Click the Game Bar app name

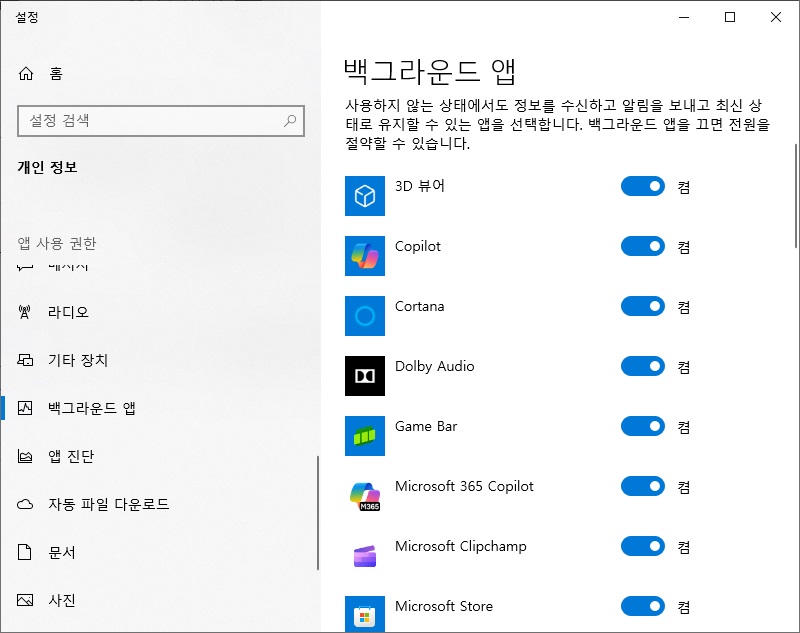pos(426,426)
